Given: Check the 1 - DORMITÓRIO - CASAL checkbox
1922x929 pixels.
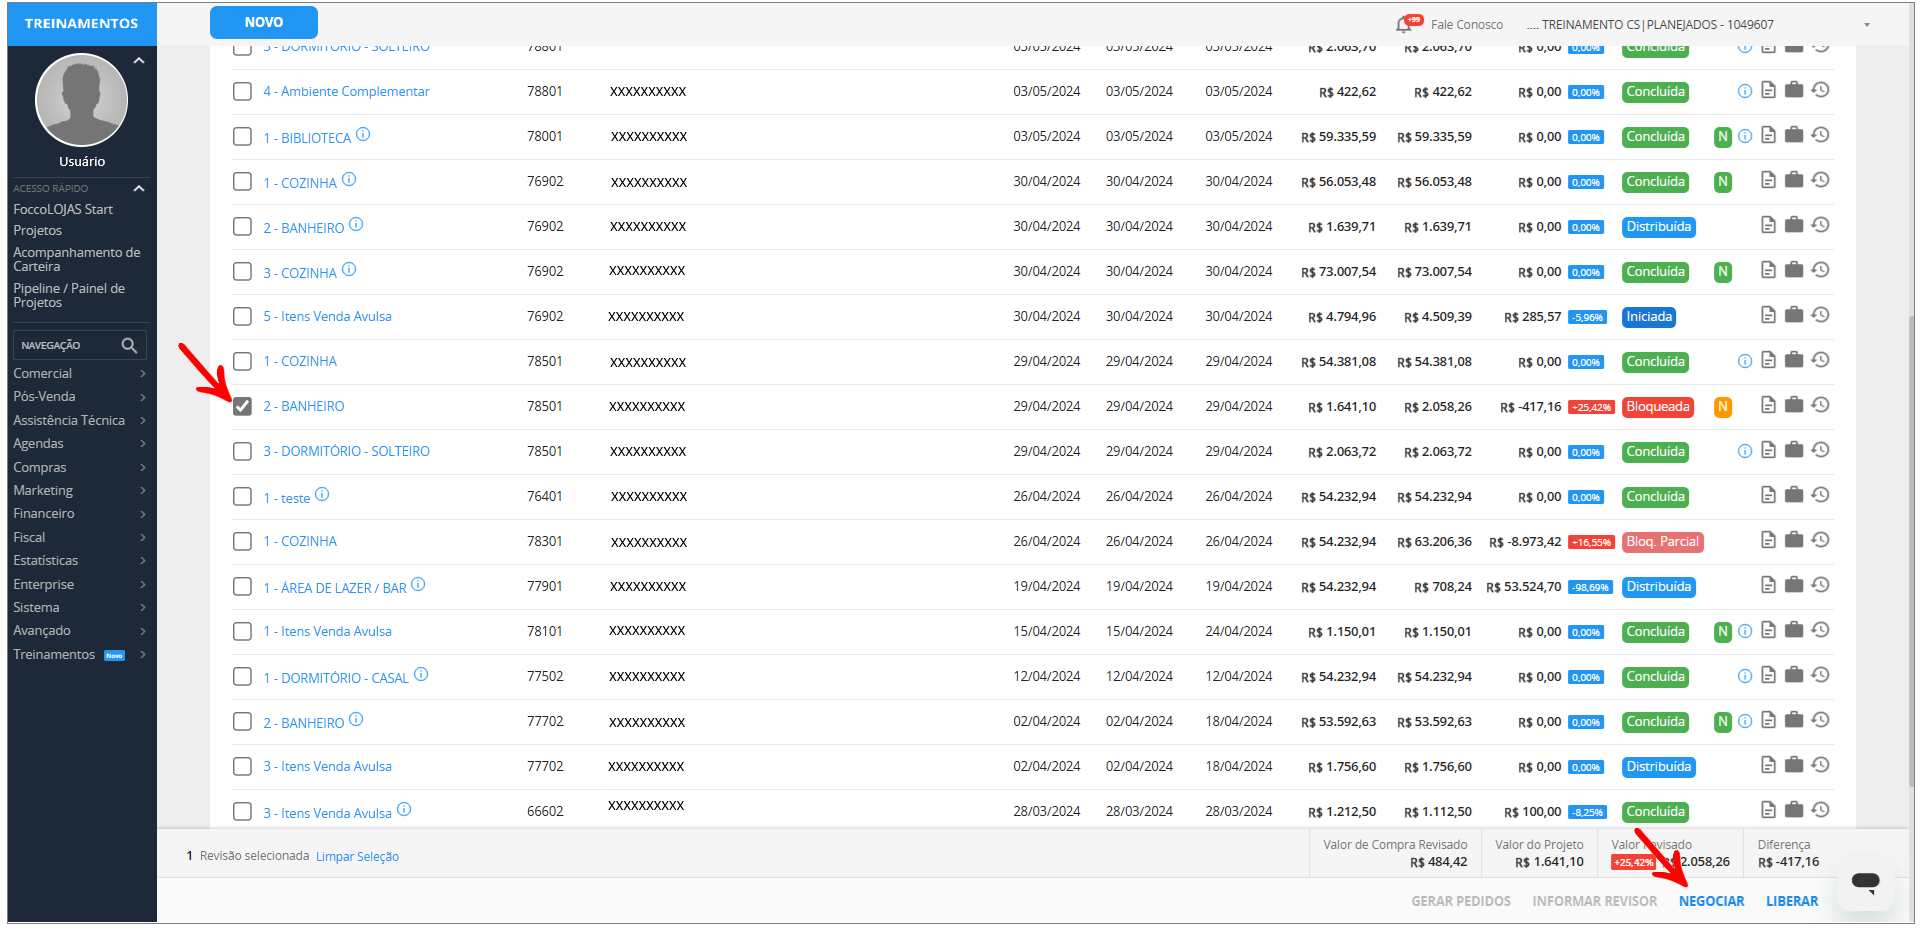Looking at the screenshot, I should coord(242,676).
